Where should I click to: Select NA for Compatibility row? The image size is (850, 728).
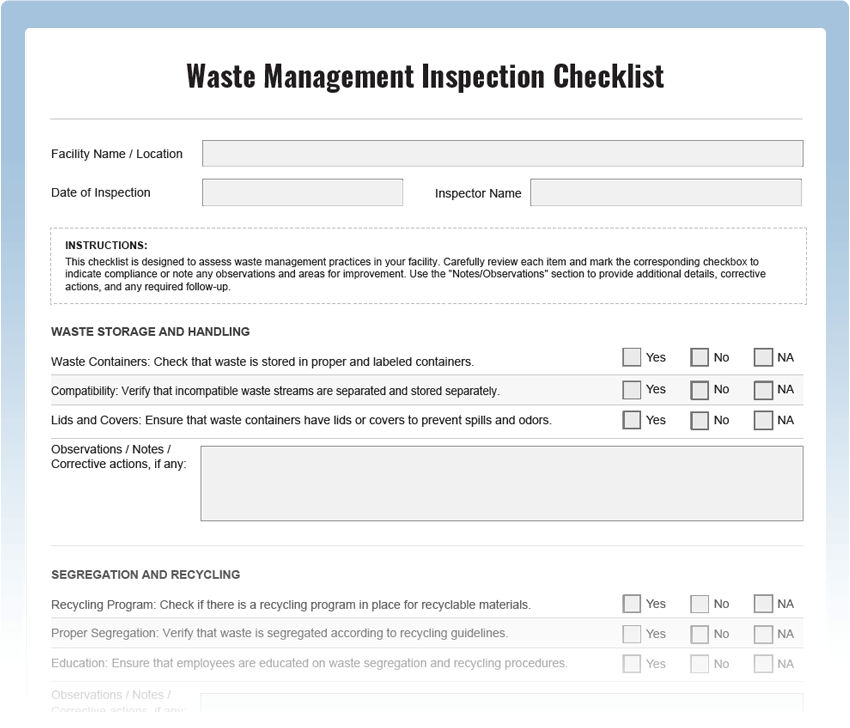pyautogui.click(x=763, y=390)
